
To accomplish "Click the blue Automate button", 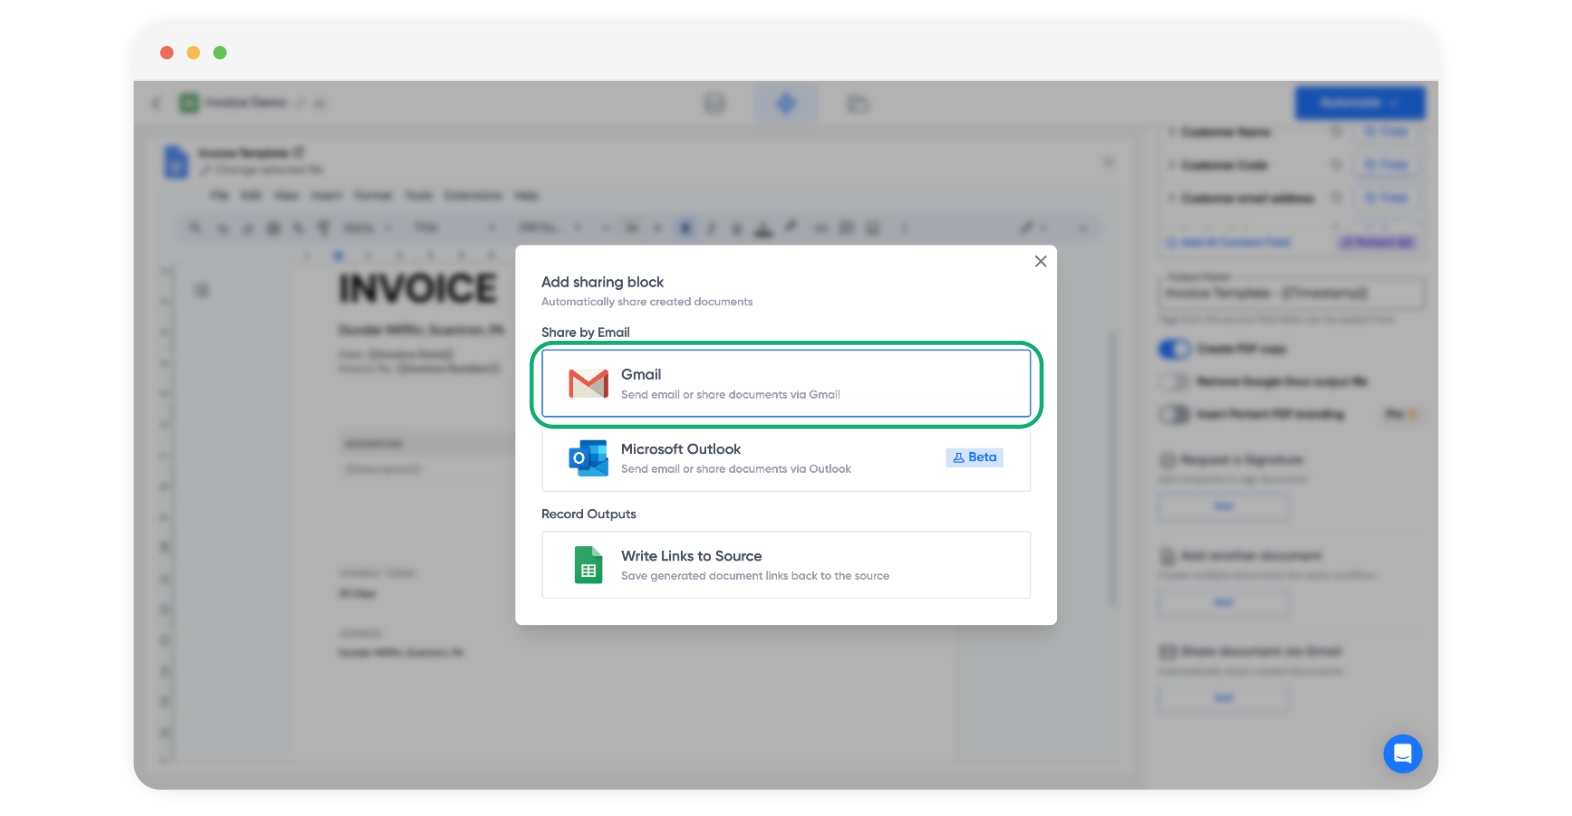I will (x=1359, y=103).
